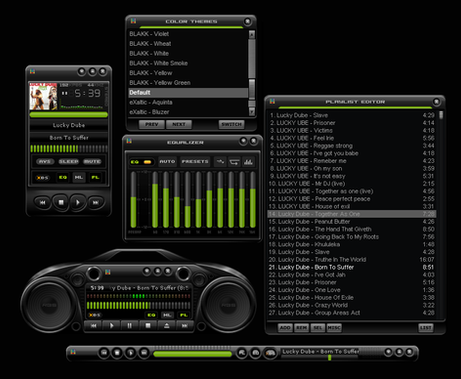Click the Winamp logo in main player title bar
This screenshot has width=461, height=379.
pyautogui.click(x=32, y=71)
